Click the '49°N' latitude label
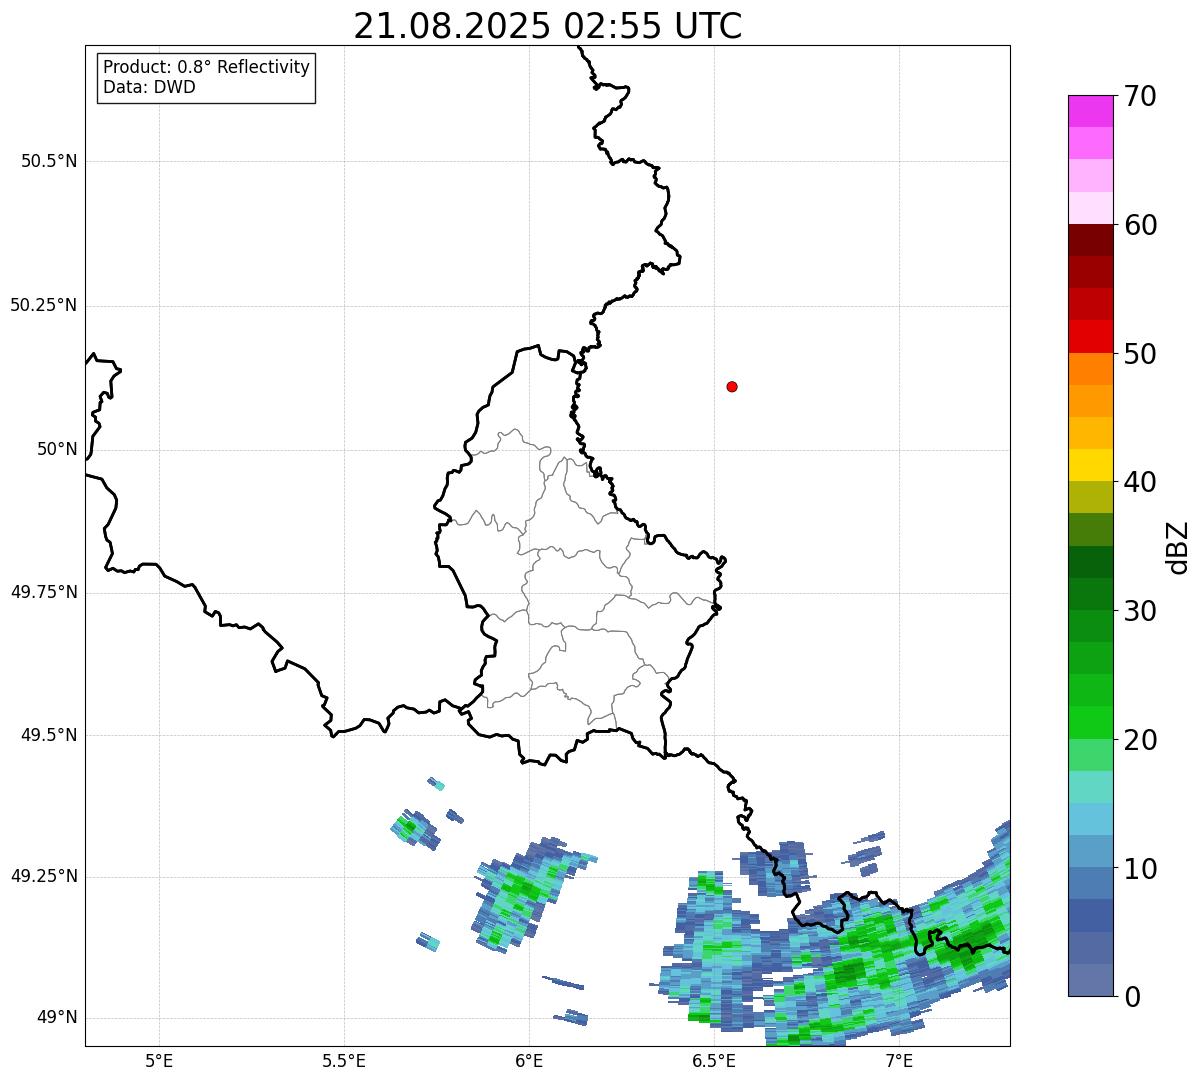The width and height of the screenshot is (1202, 1081). tap(58, 1018)
